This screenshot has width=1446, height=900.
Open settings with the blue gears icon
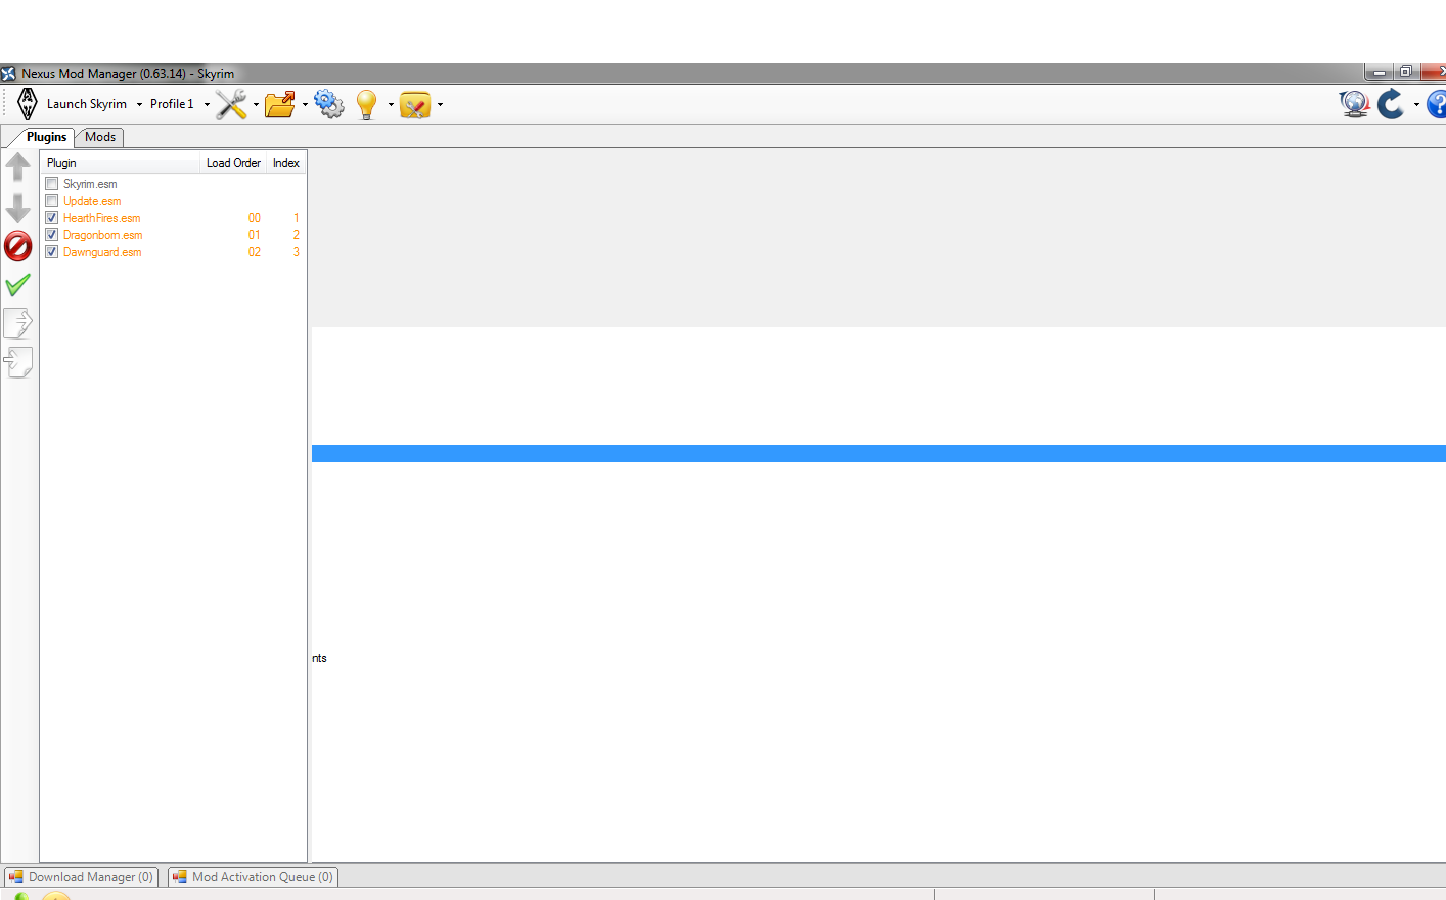(329, 104)
